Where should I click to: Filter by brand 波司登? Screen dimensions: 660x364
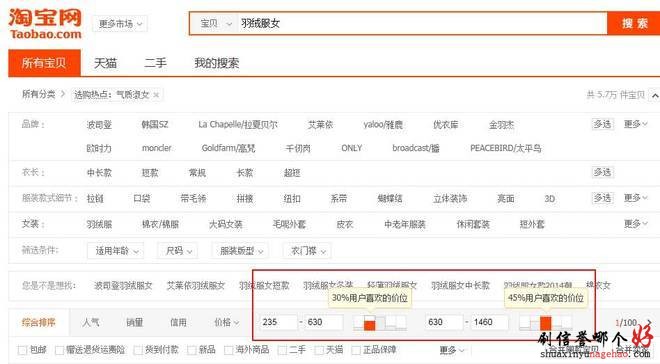(99, 125)
